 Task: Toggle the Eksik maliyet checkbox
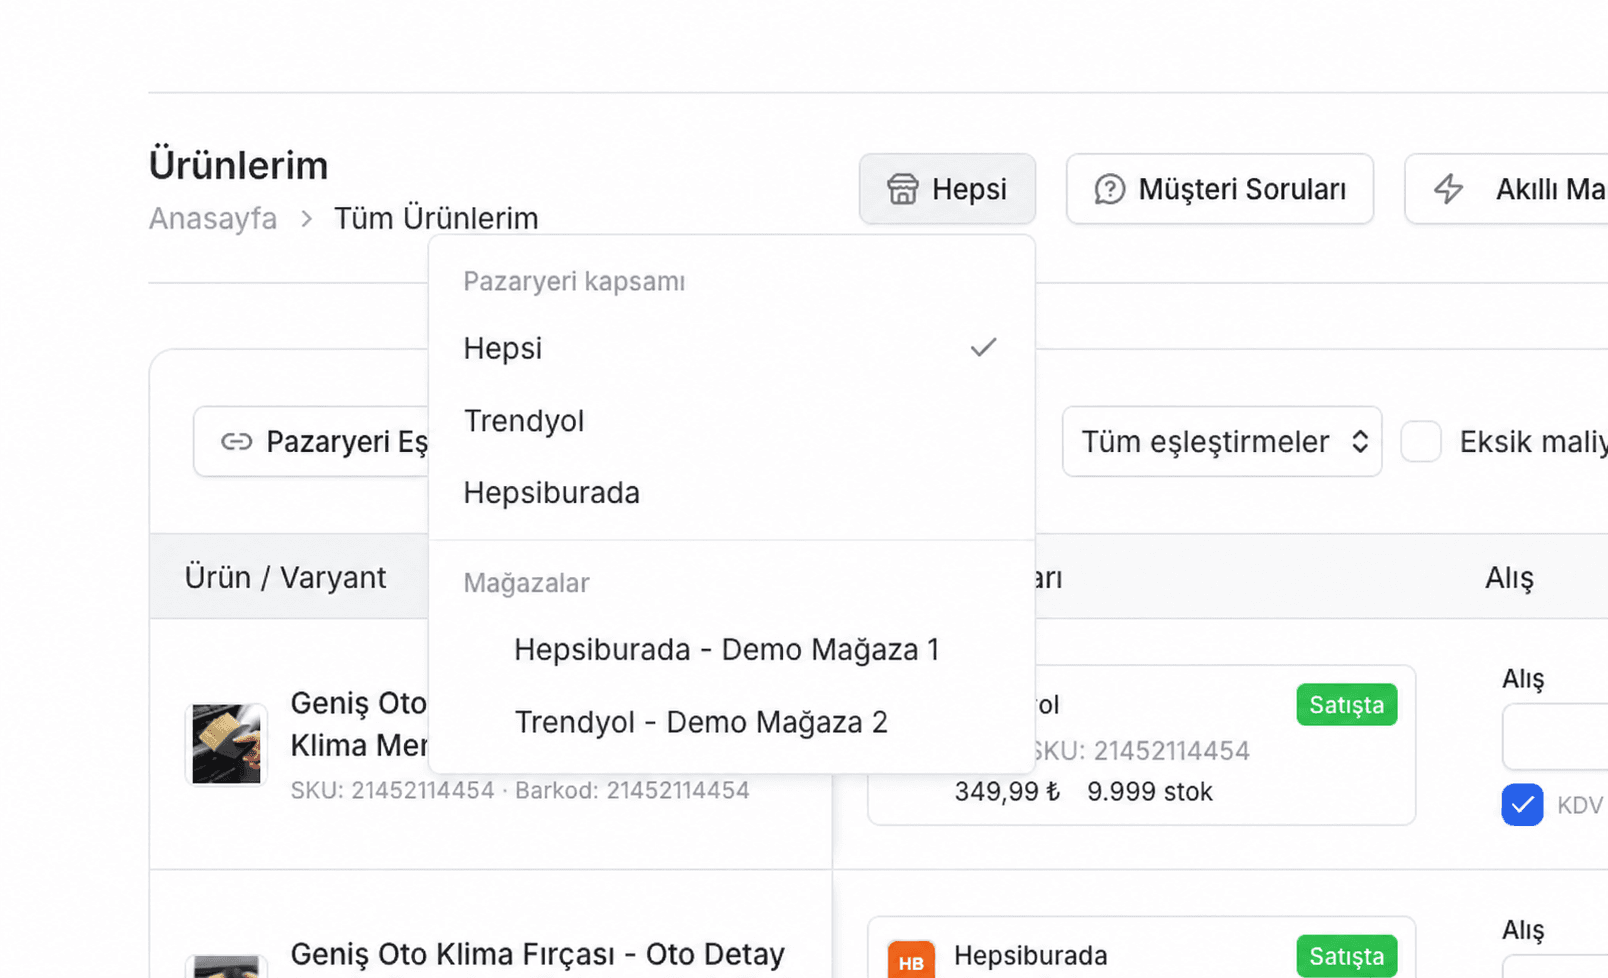click(x=1421, y=441)
